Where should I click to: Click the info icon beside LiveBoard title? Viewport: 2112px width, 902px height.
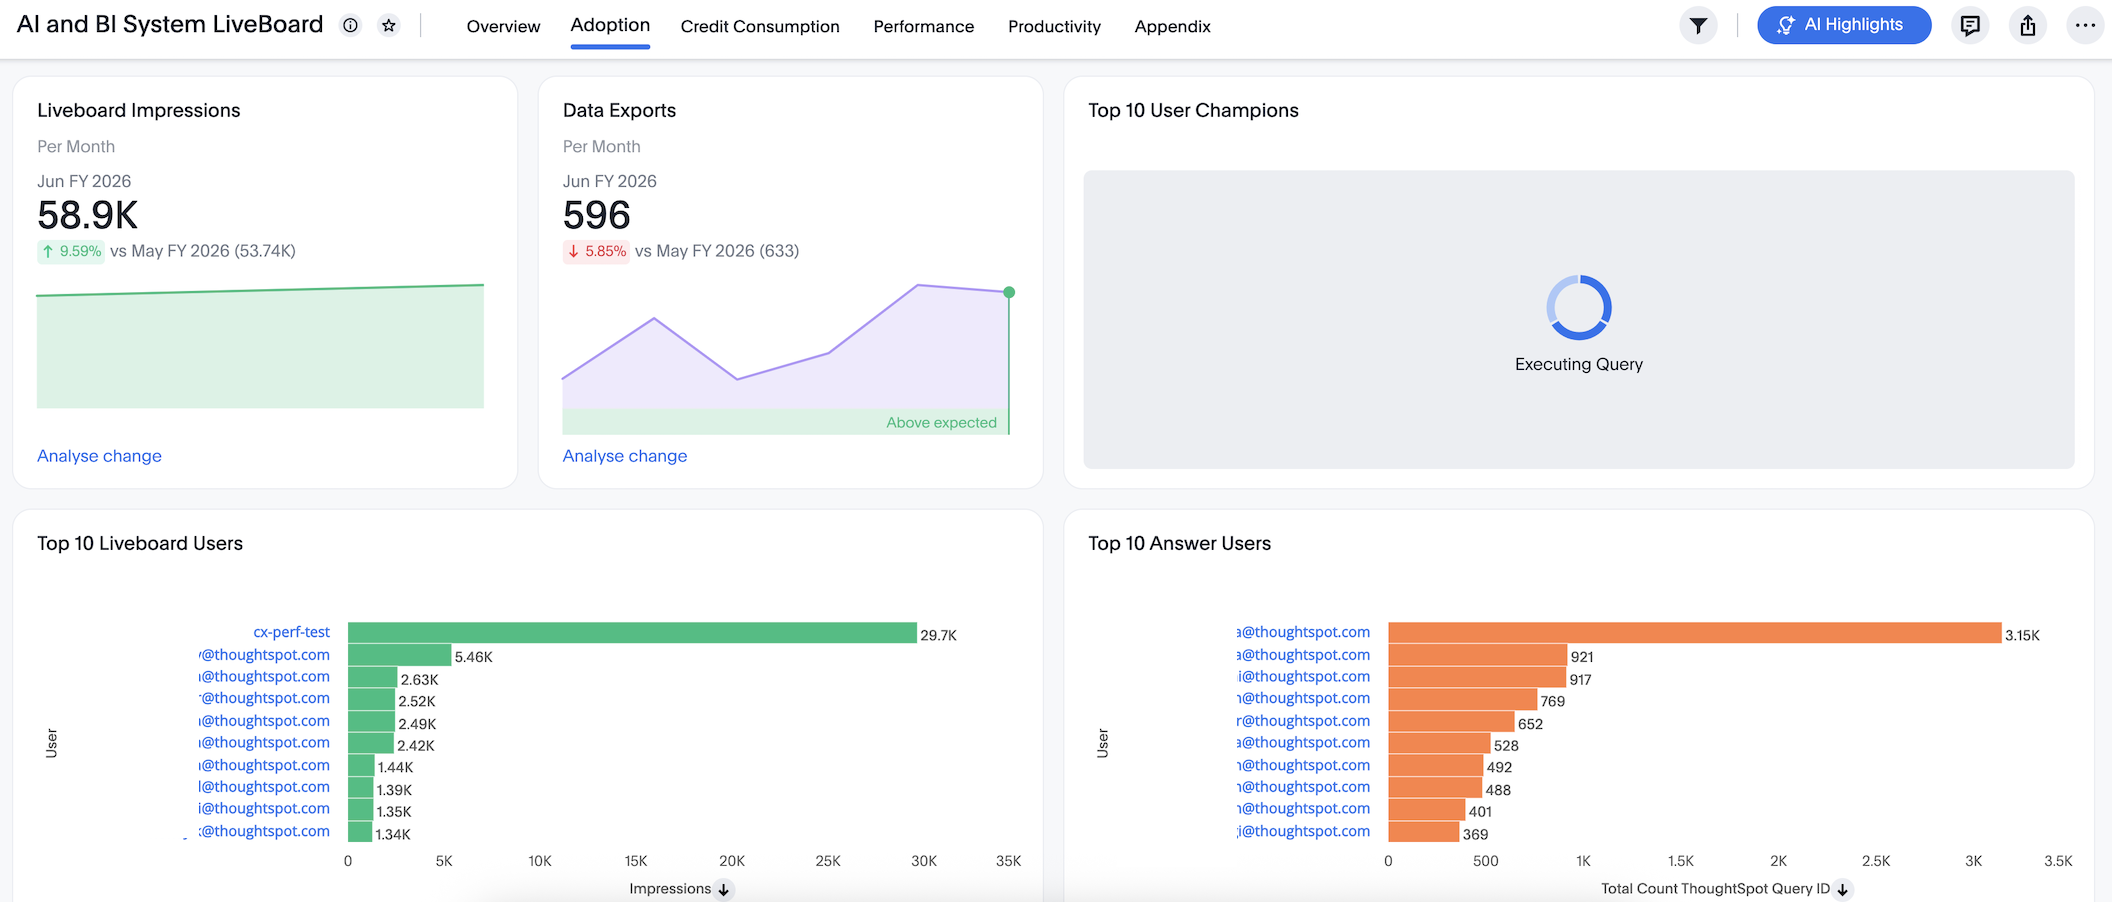click(350, 26)
